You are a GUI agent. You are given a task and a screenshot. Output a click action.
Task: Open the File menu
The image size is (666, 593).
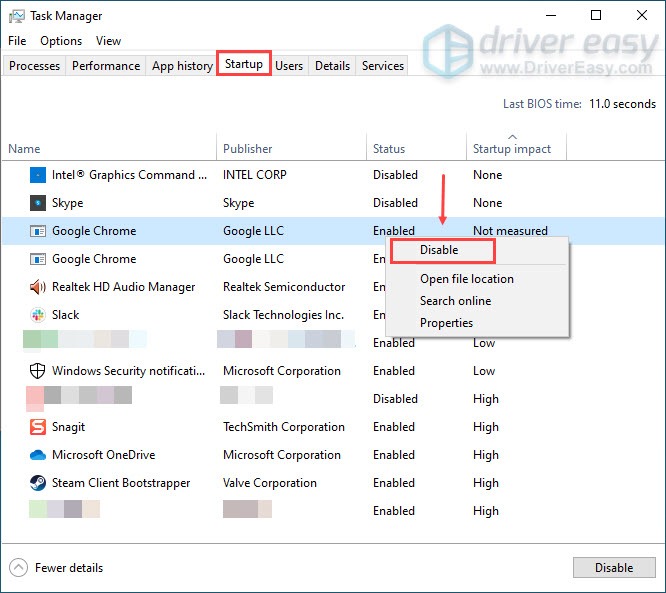click(17, 41)
